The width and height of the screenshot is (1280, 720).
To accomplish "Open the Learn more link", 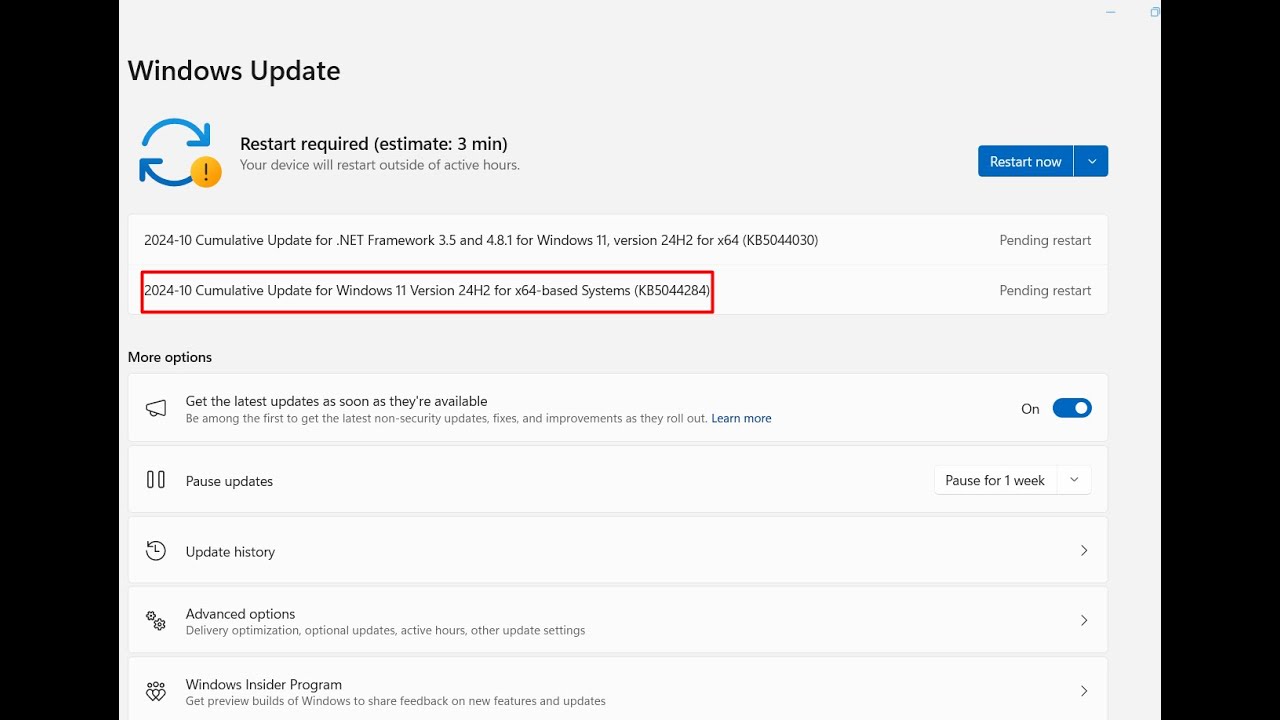I will click(741, 418).
